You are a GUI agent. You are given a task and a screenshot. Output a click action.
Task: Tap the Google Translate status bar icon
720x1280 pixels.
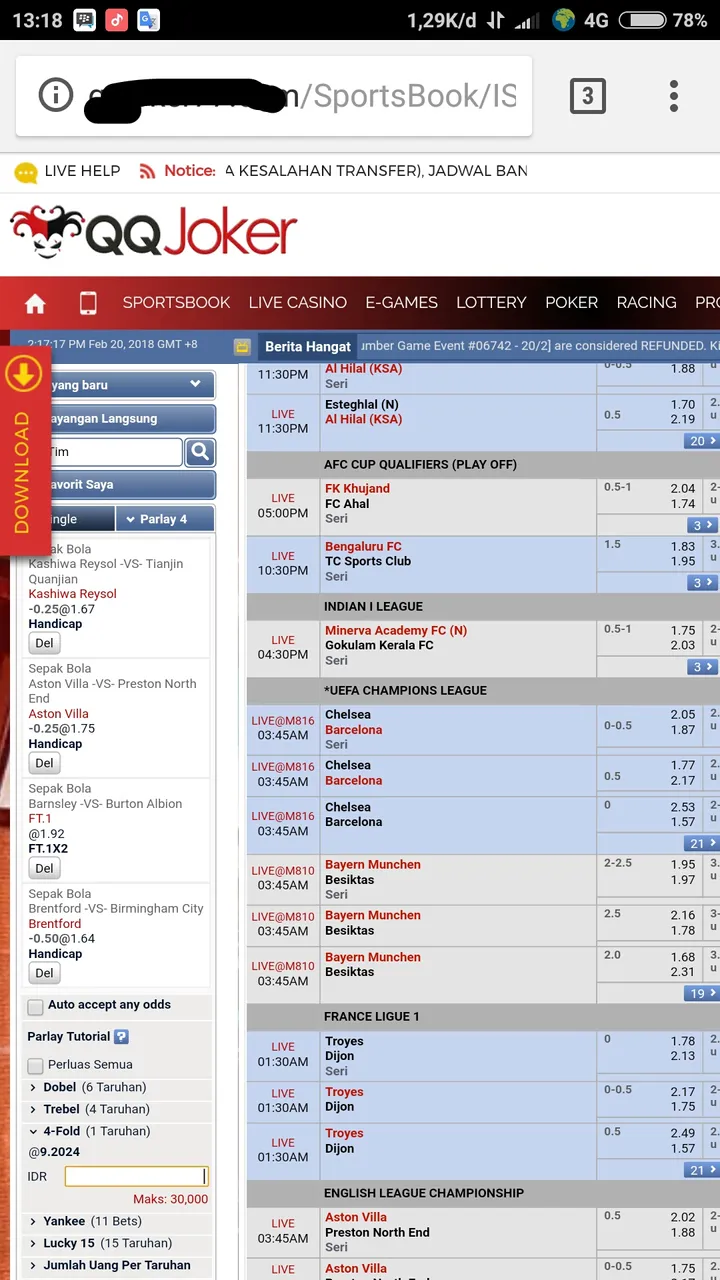[149, 20]
